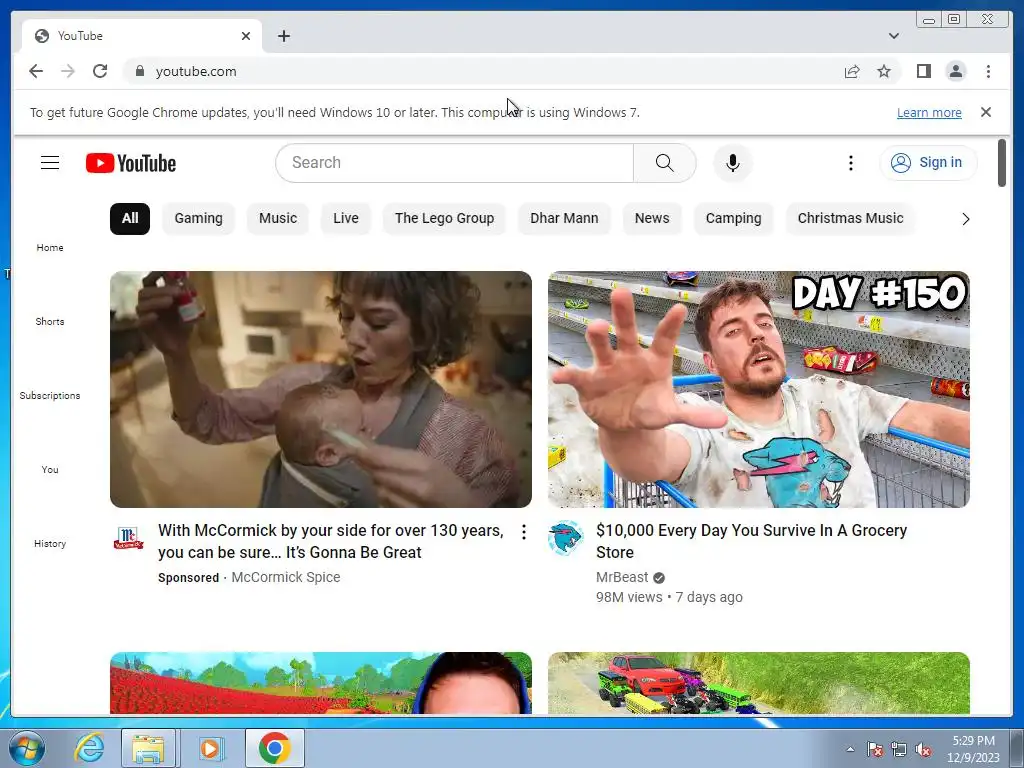Launch Internet Explorer from taskbar
The height and width of the screenshot is (768, 1024).
tap(89, 748)
